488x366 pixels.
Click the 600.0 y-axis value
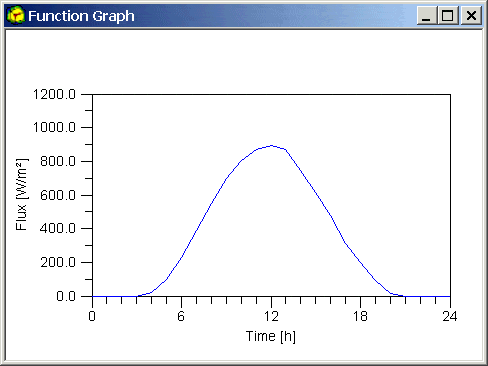tap(58, 195)
